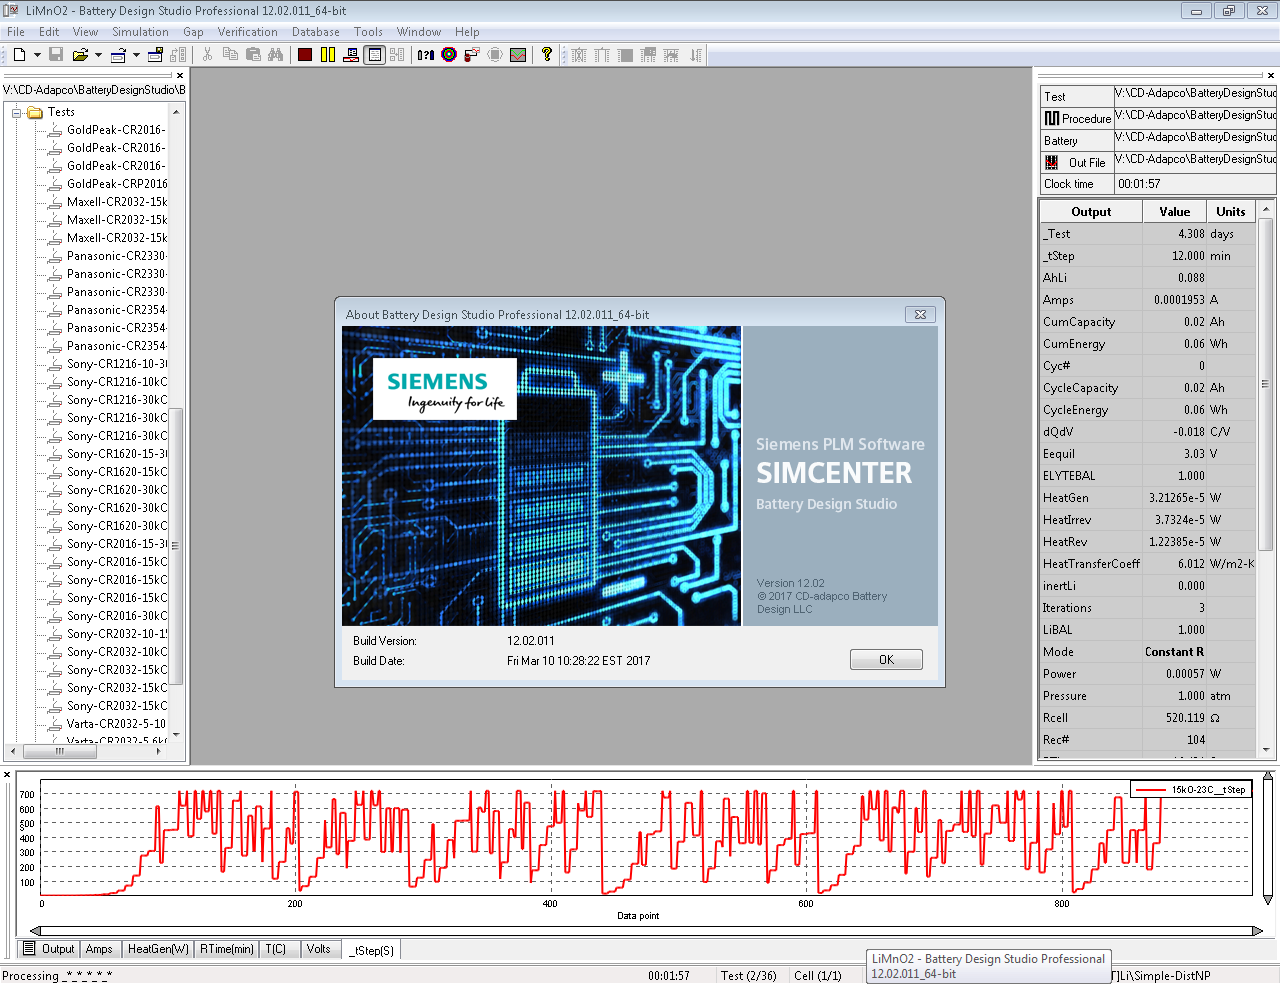Click the Copy toolbar icon
Image resolution: width=1280 pixels, height=984 pixels.
[x=230, y=55]
